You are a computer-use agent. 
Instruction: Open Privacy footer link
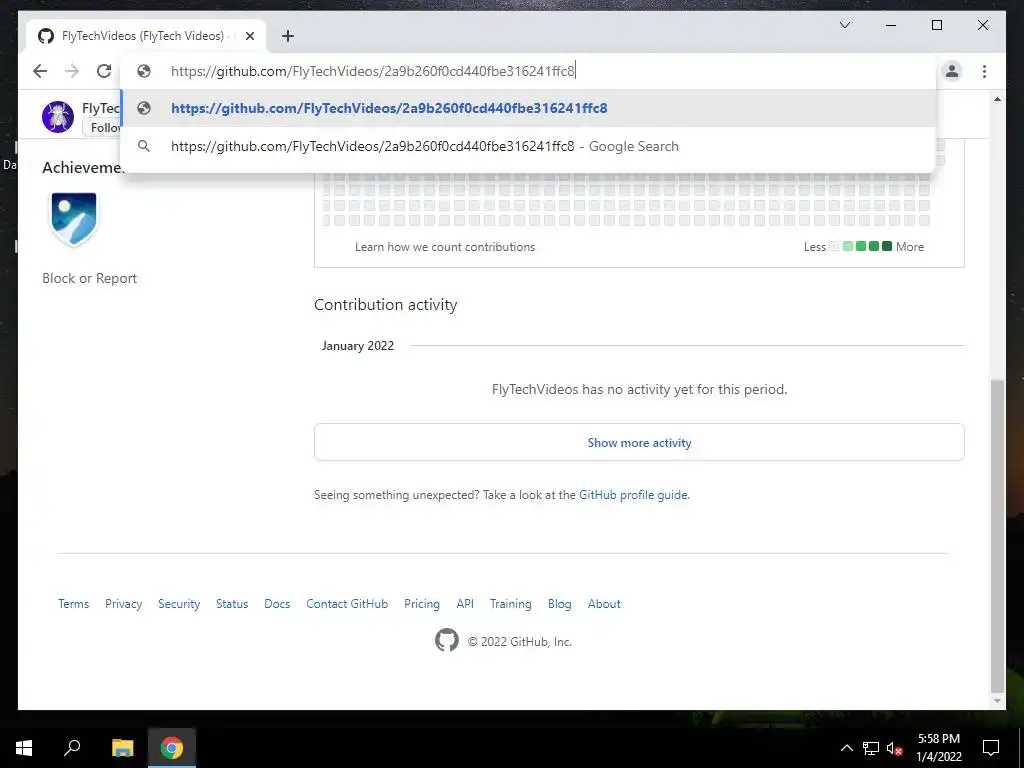point(123,604)
